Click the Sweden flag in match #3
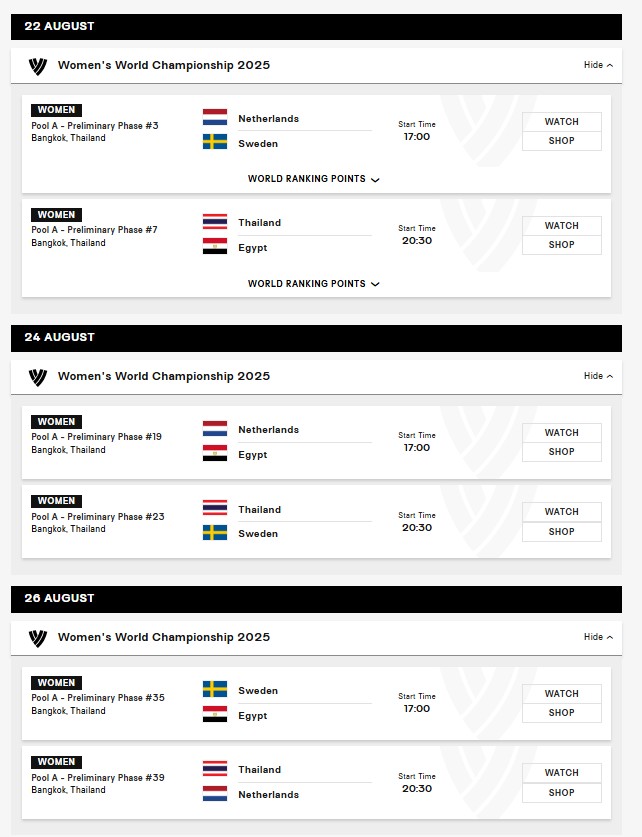642x837 pixels. (215, 142)
